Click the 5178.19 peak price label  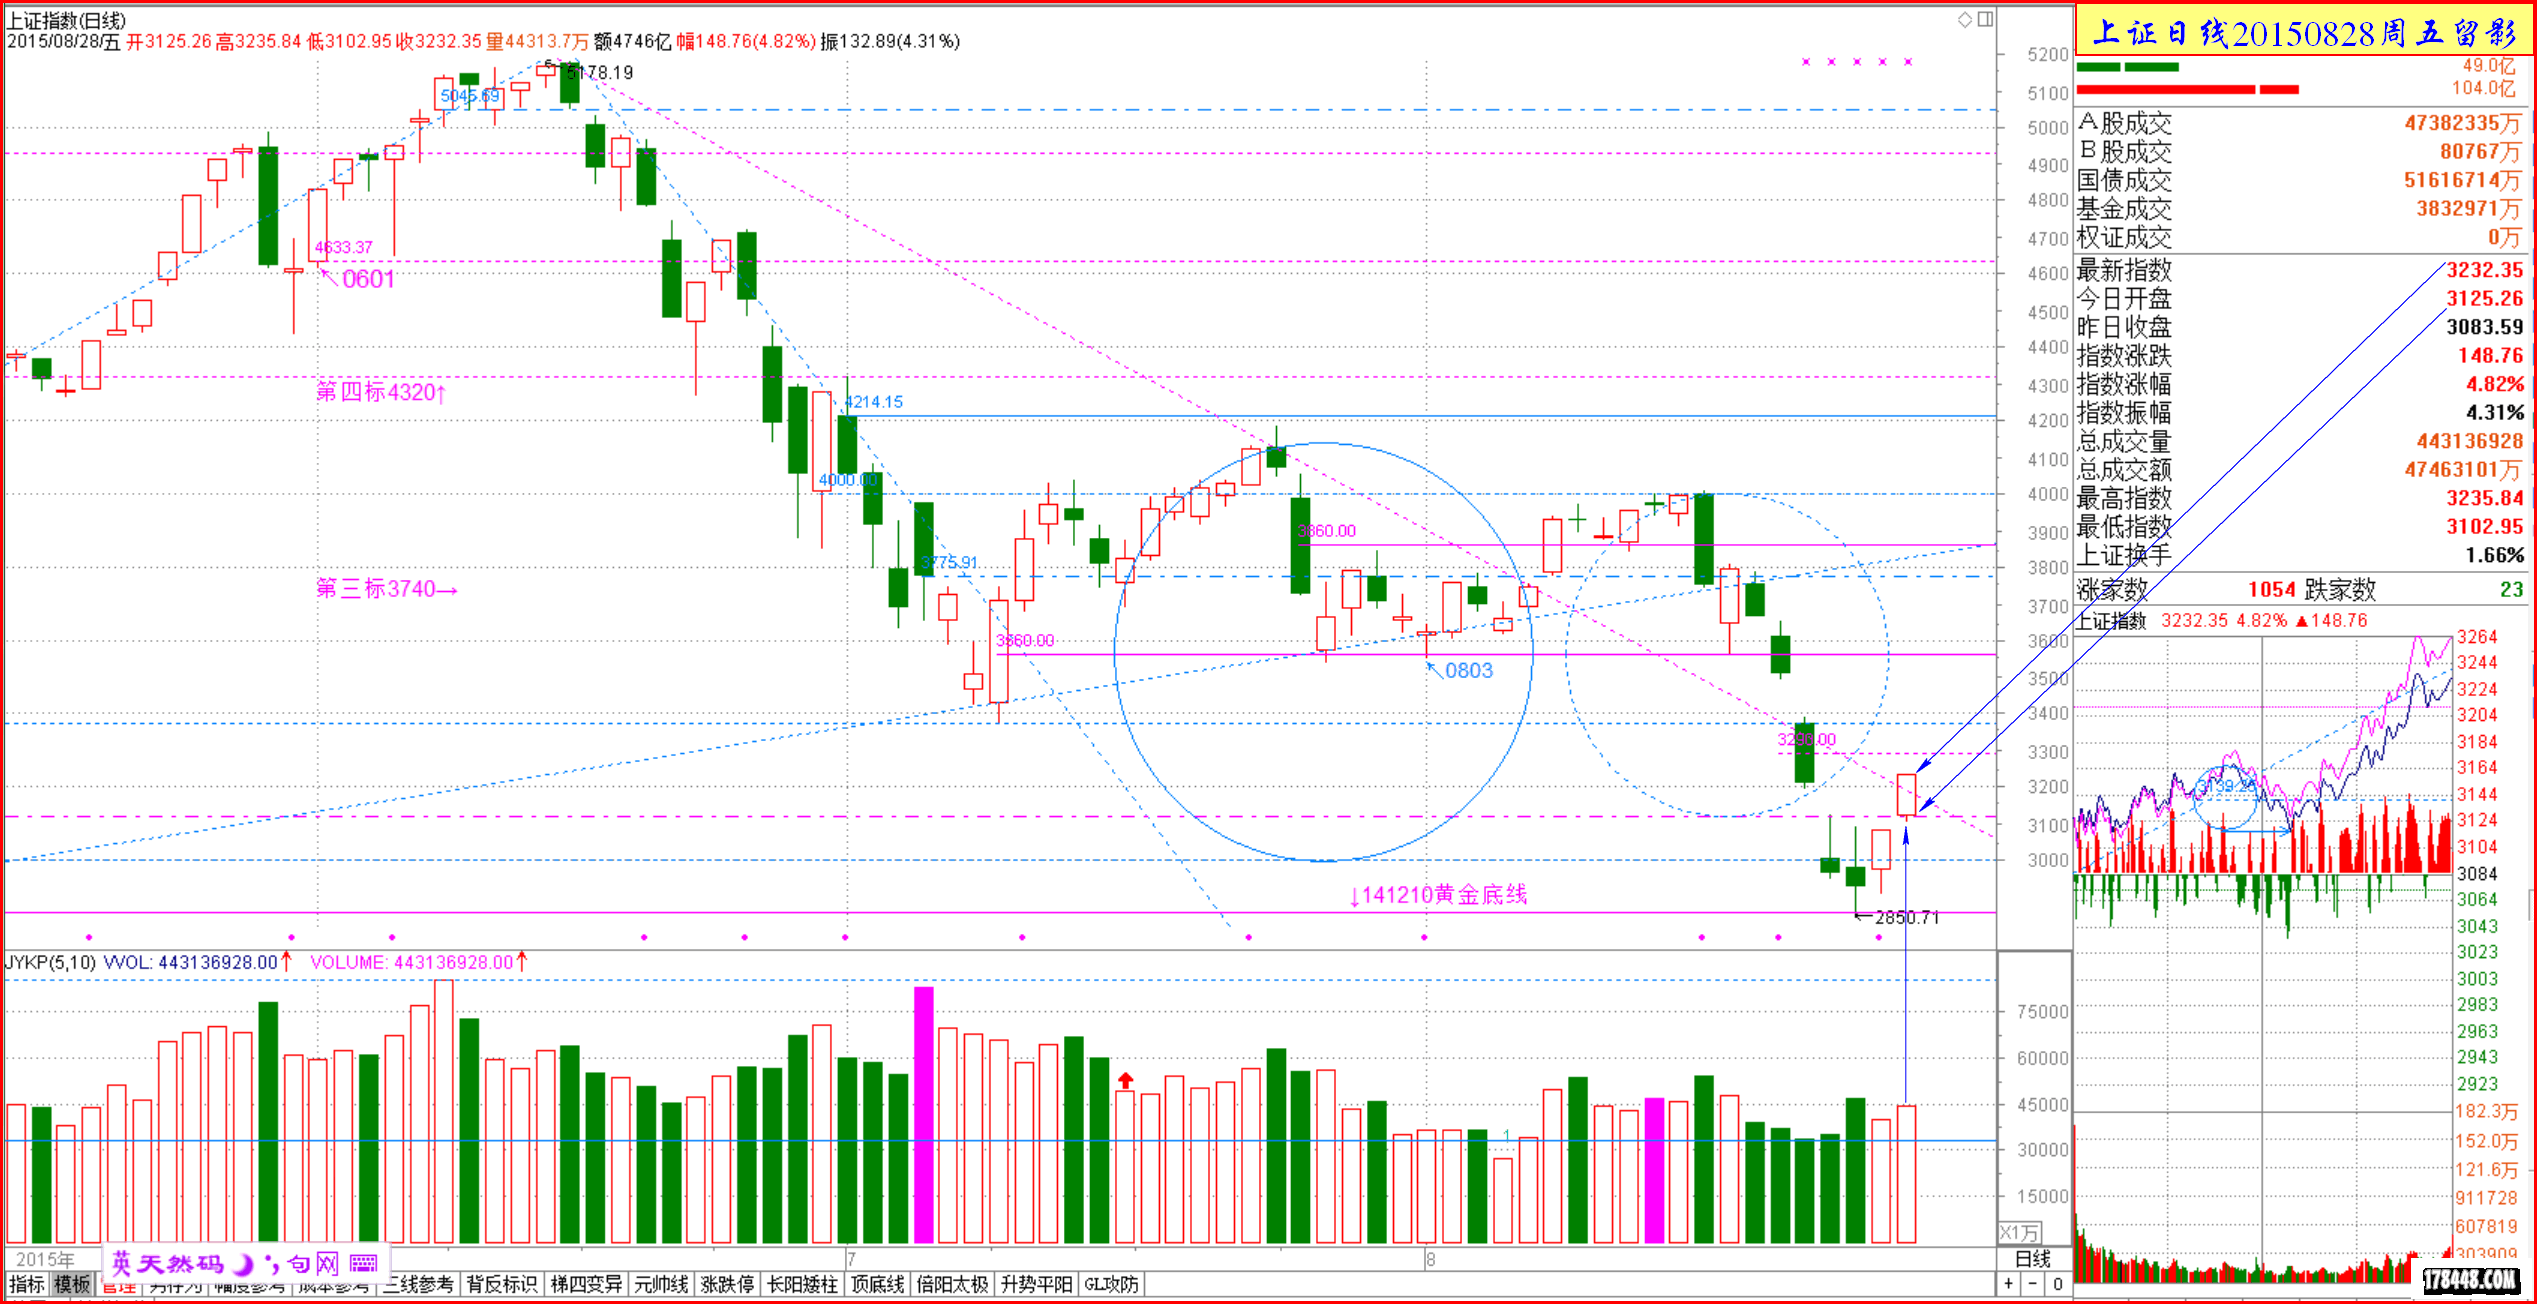(x=600, y=72)
